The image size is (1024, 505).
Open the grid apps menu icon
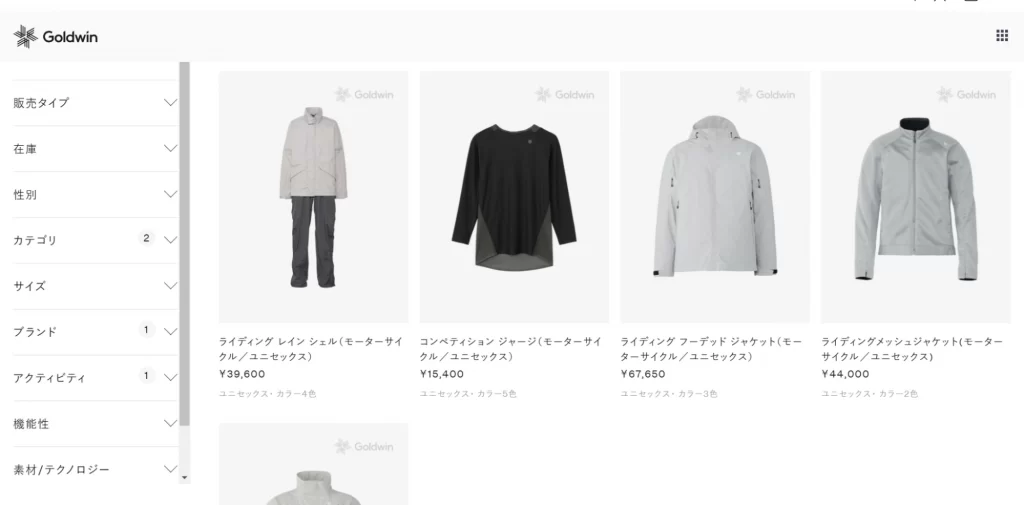coord(1002,36)
